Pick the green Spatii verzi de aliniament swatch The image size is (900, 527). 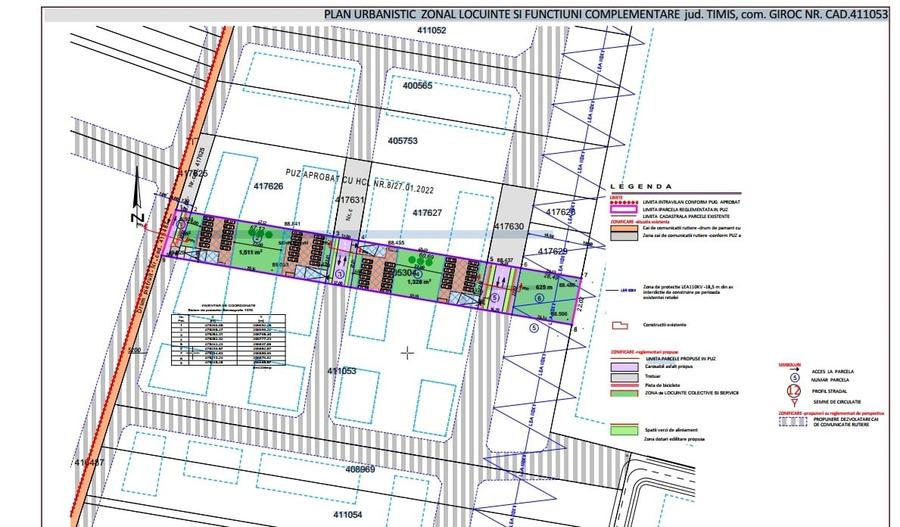coord(622,429)
